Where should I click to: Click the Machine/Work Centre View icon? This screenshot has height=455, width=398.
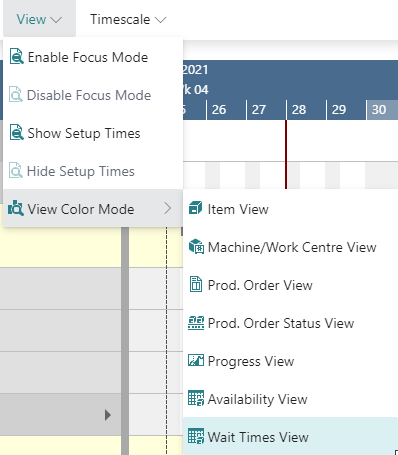pos(196,246)
